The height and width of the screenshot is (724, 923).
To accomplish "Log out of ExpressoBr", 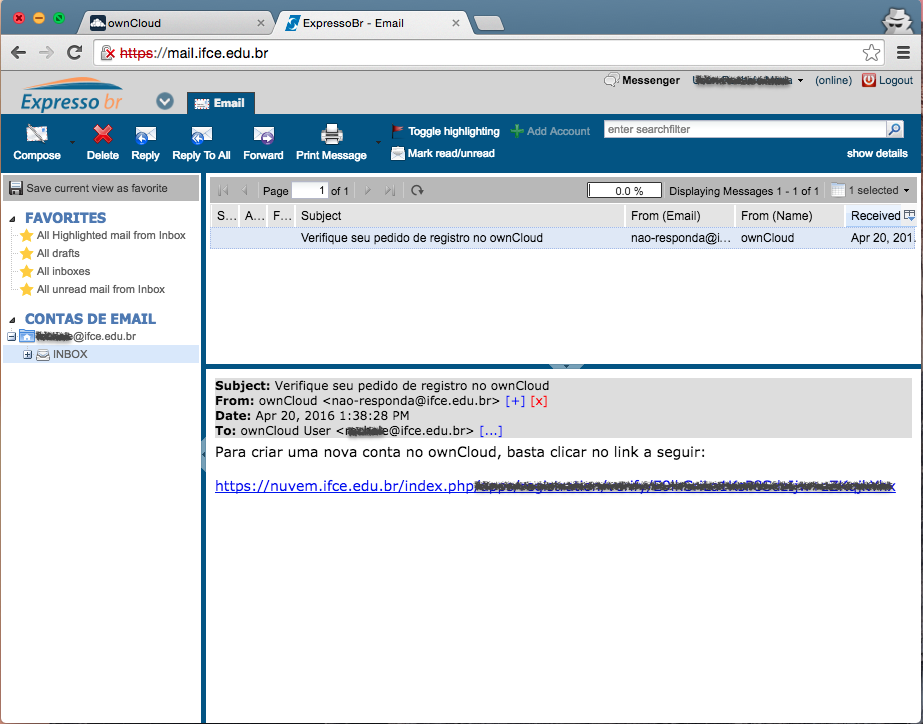I will (x=888, y=80).
